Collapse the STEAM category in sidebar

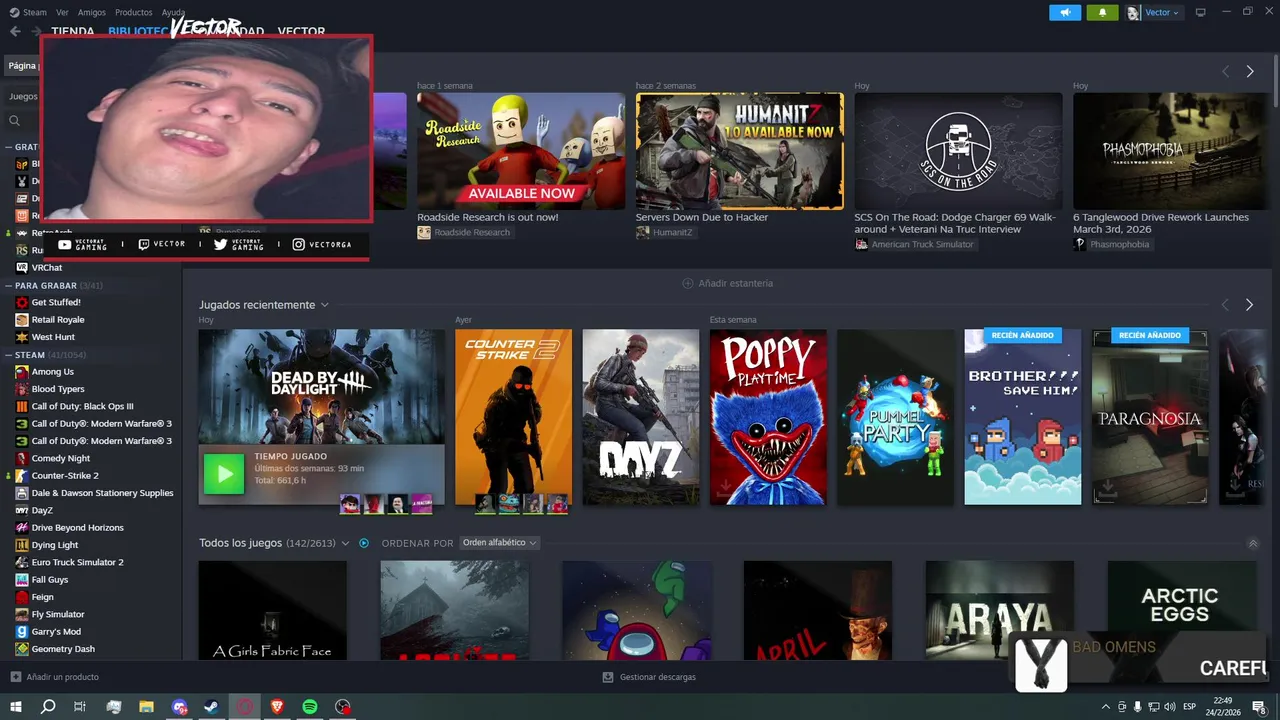click(9, 354)
